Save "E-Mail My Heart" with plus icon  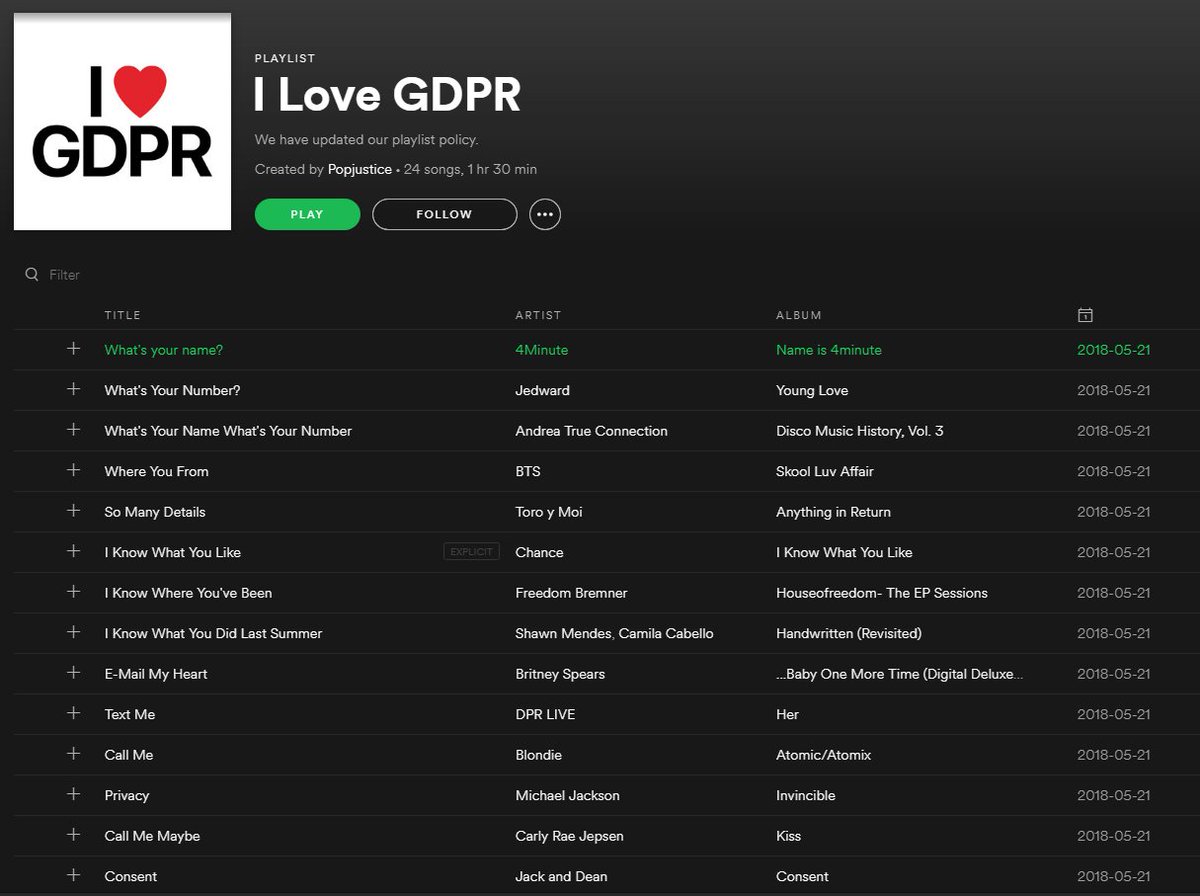click(73, 673)
